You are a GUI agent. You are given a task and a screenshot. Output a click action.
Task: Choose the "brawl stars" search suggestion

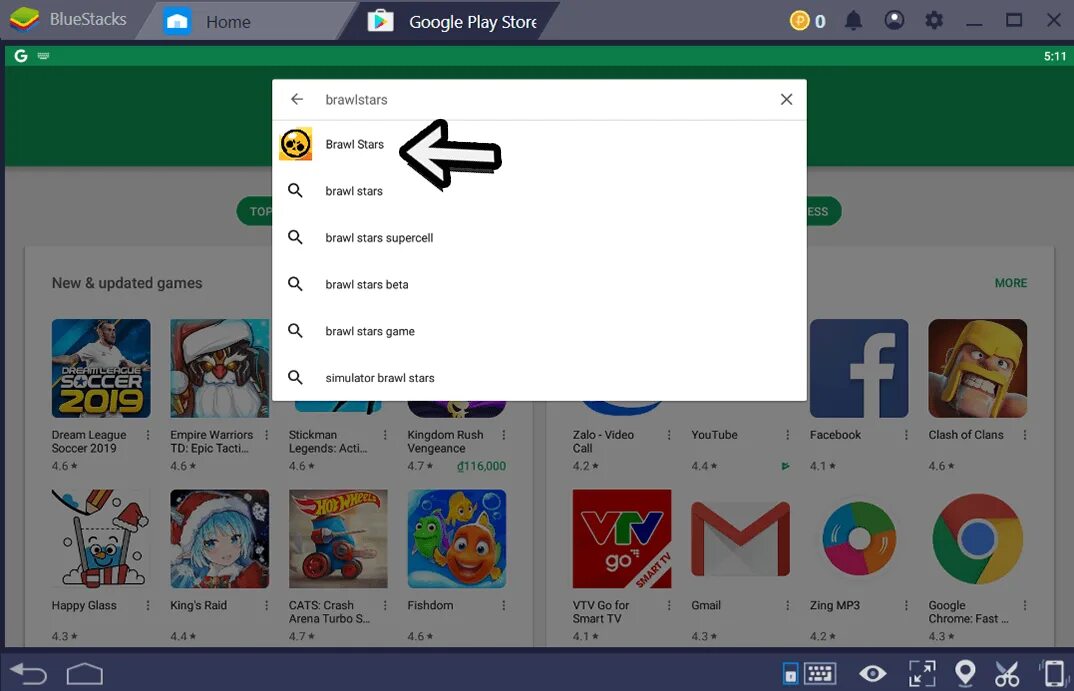point(539,191)
